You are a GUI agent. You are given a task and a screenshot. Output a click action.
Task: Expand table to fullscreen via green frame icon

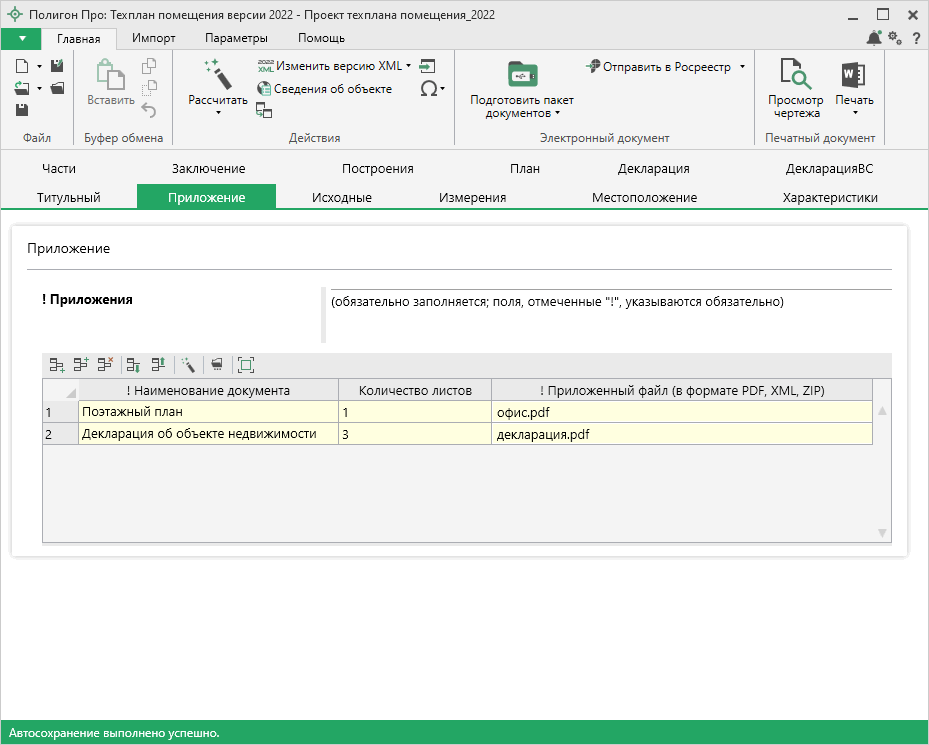click(246, 366)
